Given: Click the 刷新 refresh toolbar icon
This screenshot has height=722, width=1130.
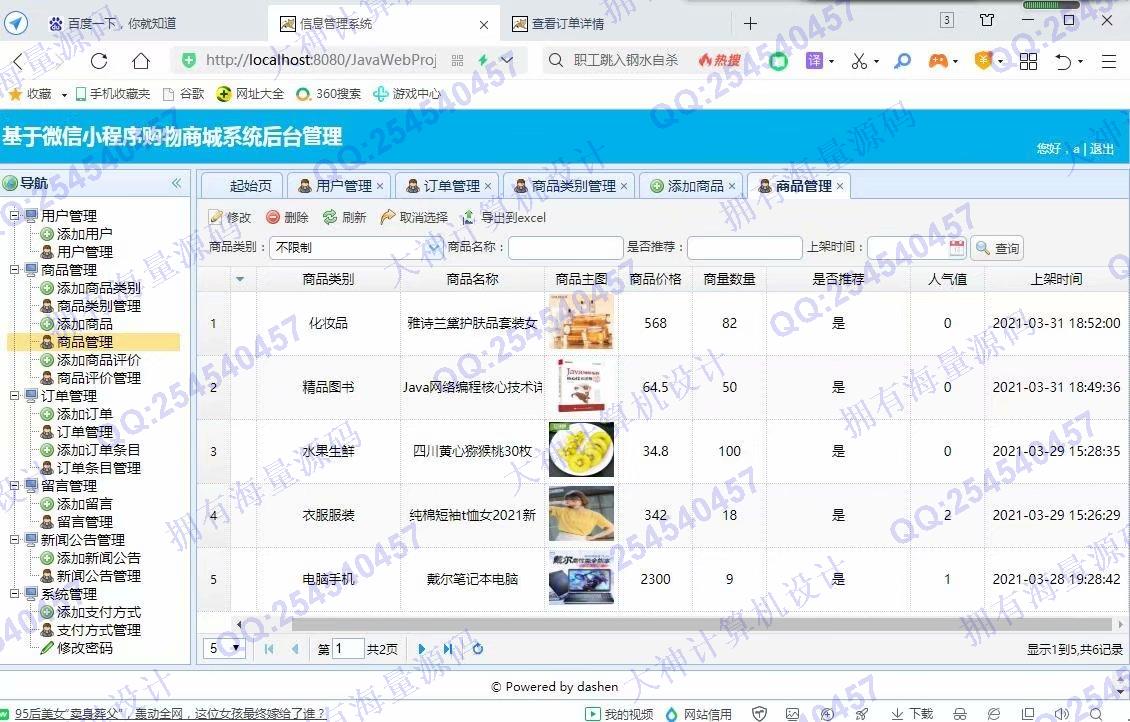Looking at the screenshot, I should pos(330,217).
